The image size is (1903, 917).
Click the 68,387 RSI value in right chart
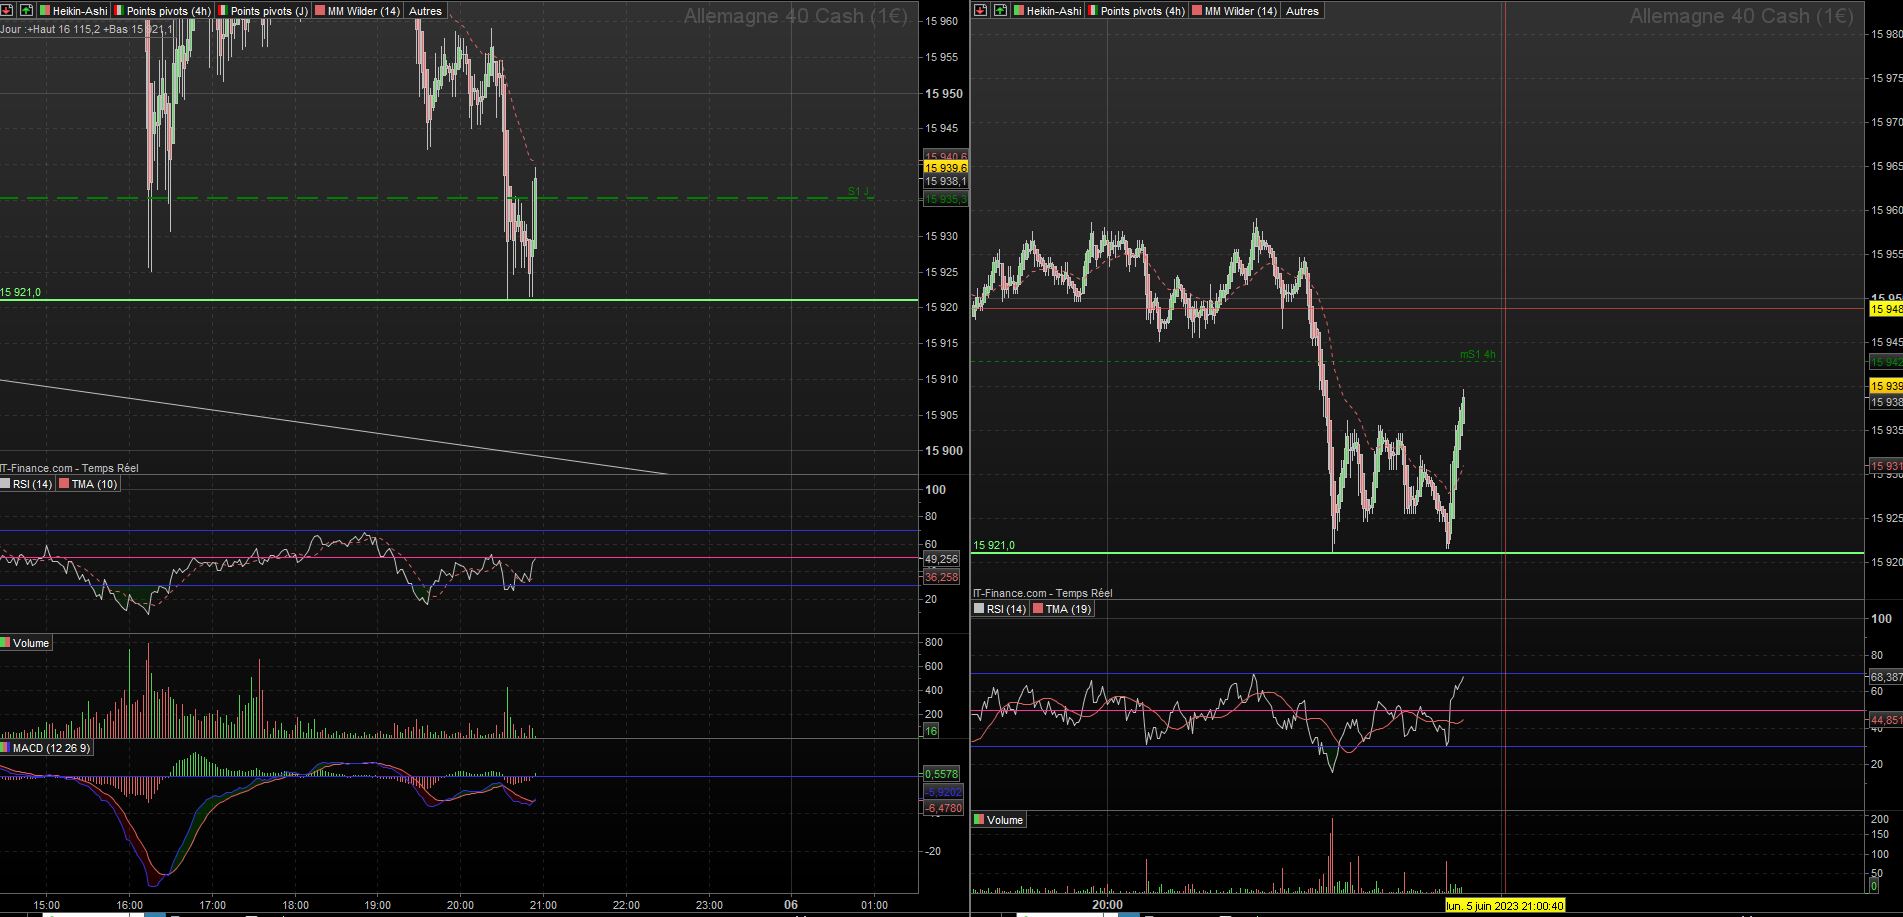[x=1886, y=677]
